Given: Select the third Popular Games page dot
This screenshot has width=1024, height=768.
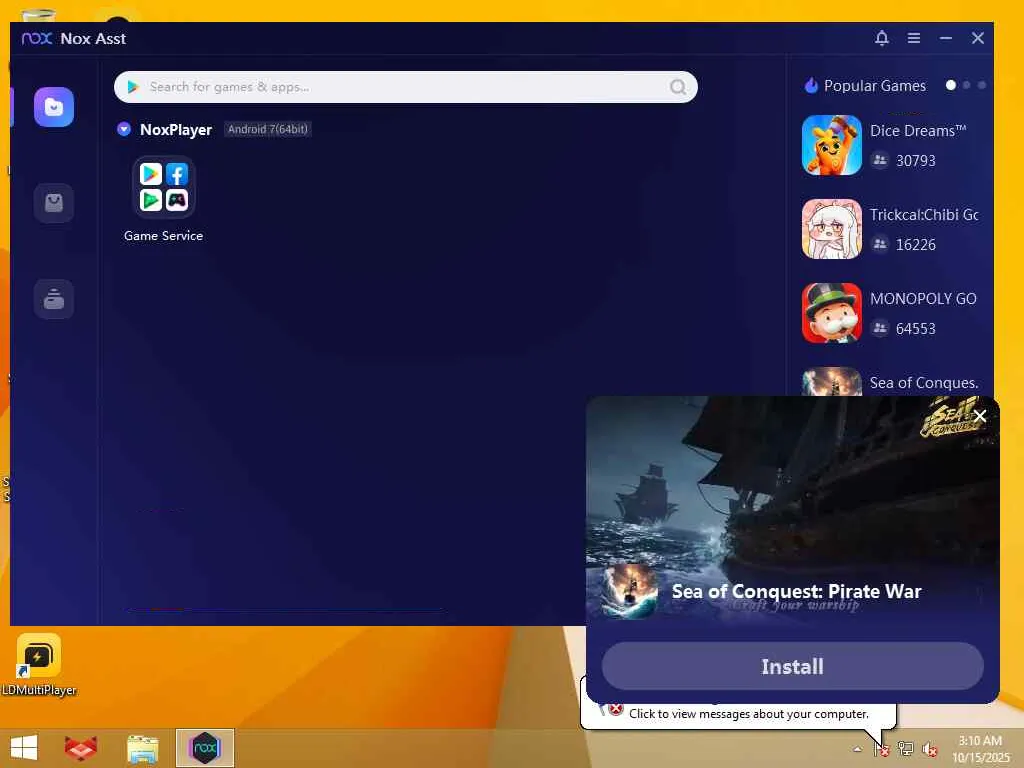Looking at the screenshot, I should [982, 86].
